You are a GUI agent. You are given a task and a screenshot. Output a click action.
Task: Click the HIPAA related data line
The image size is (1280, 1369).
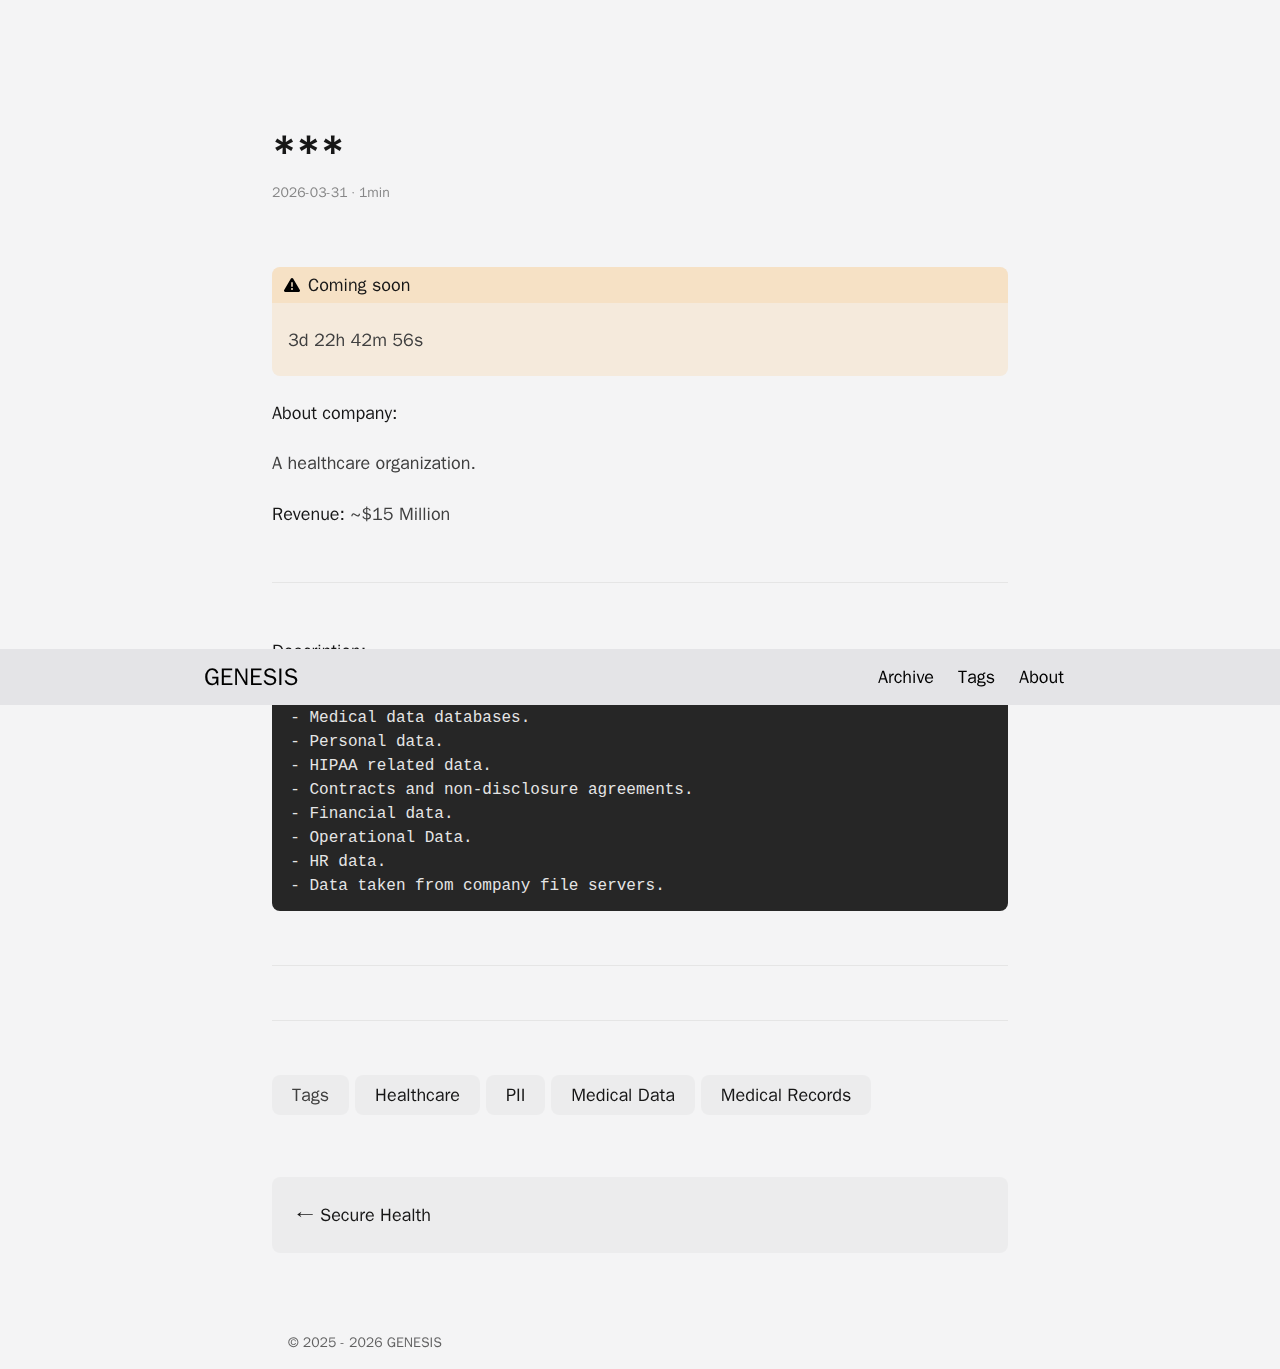click(x=399, y=765)
